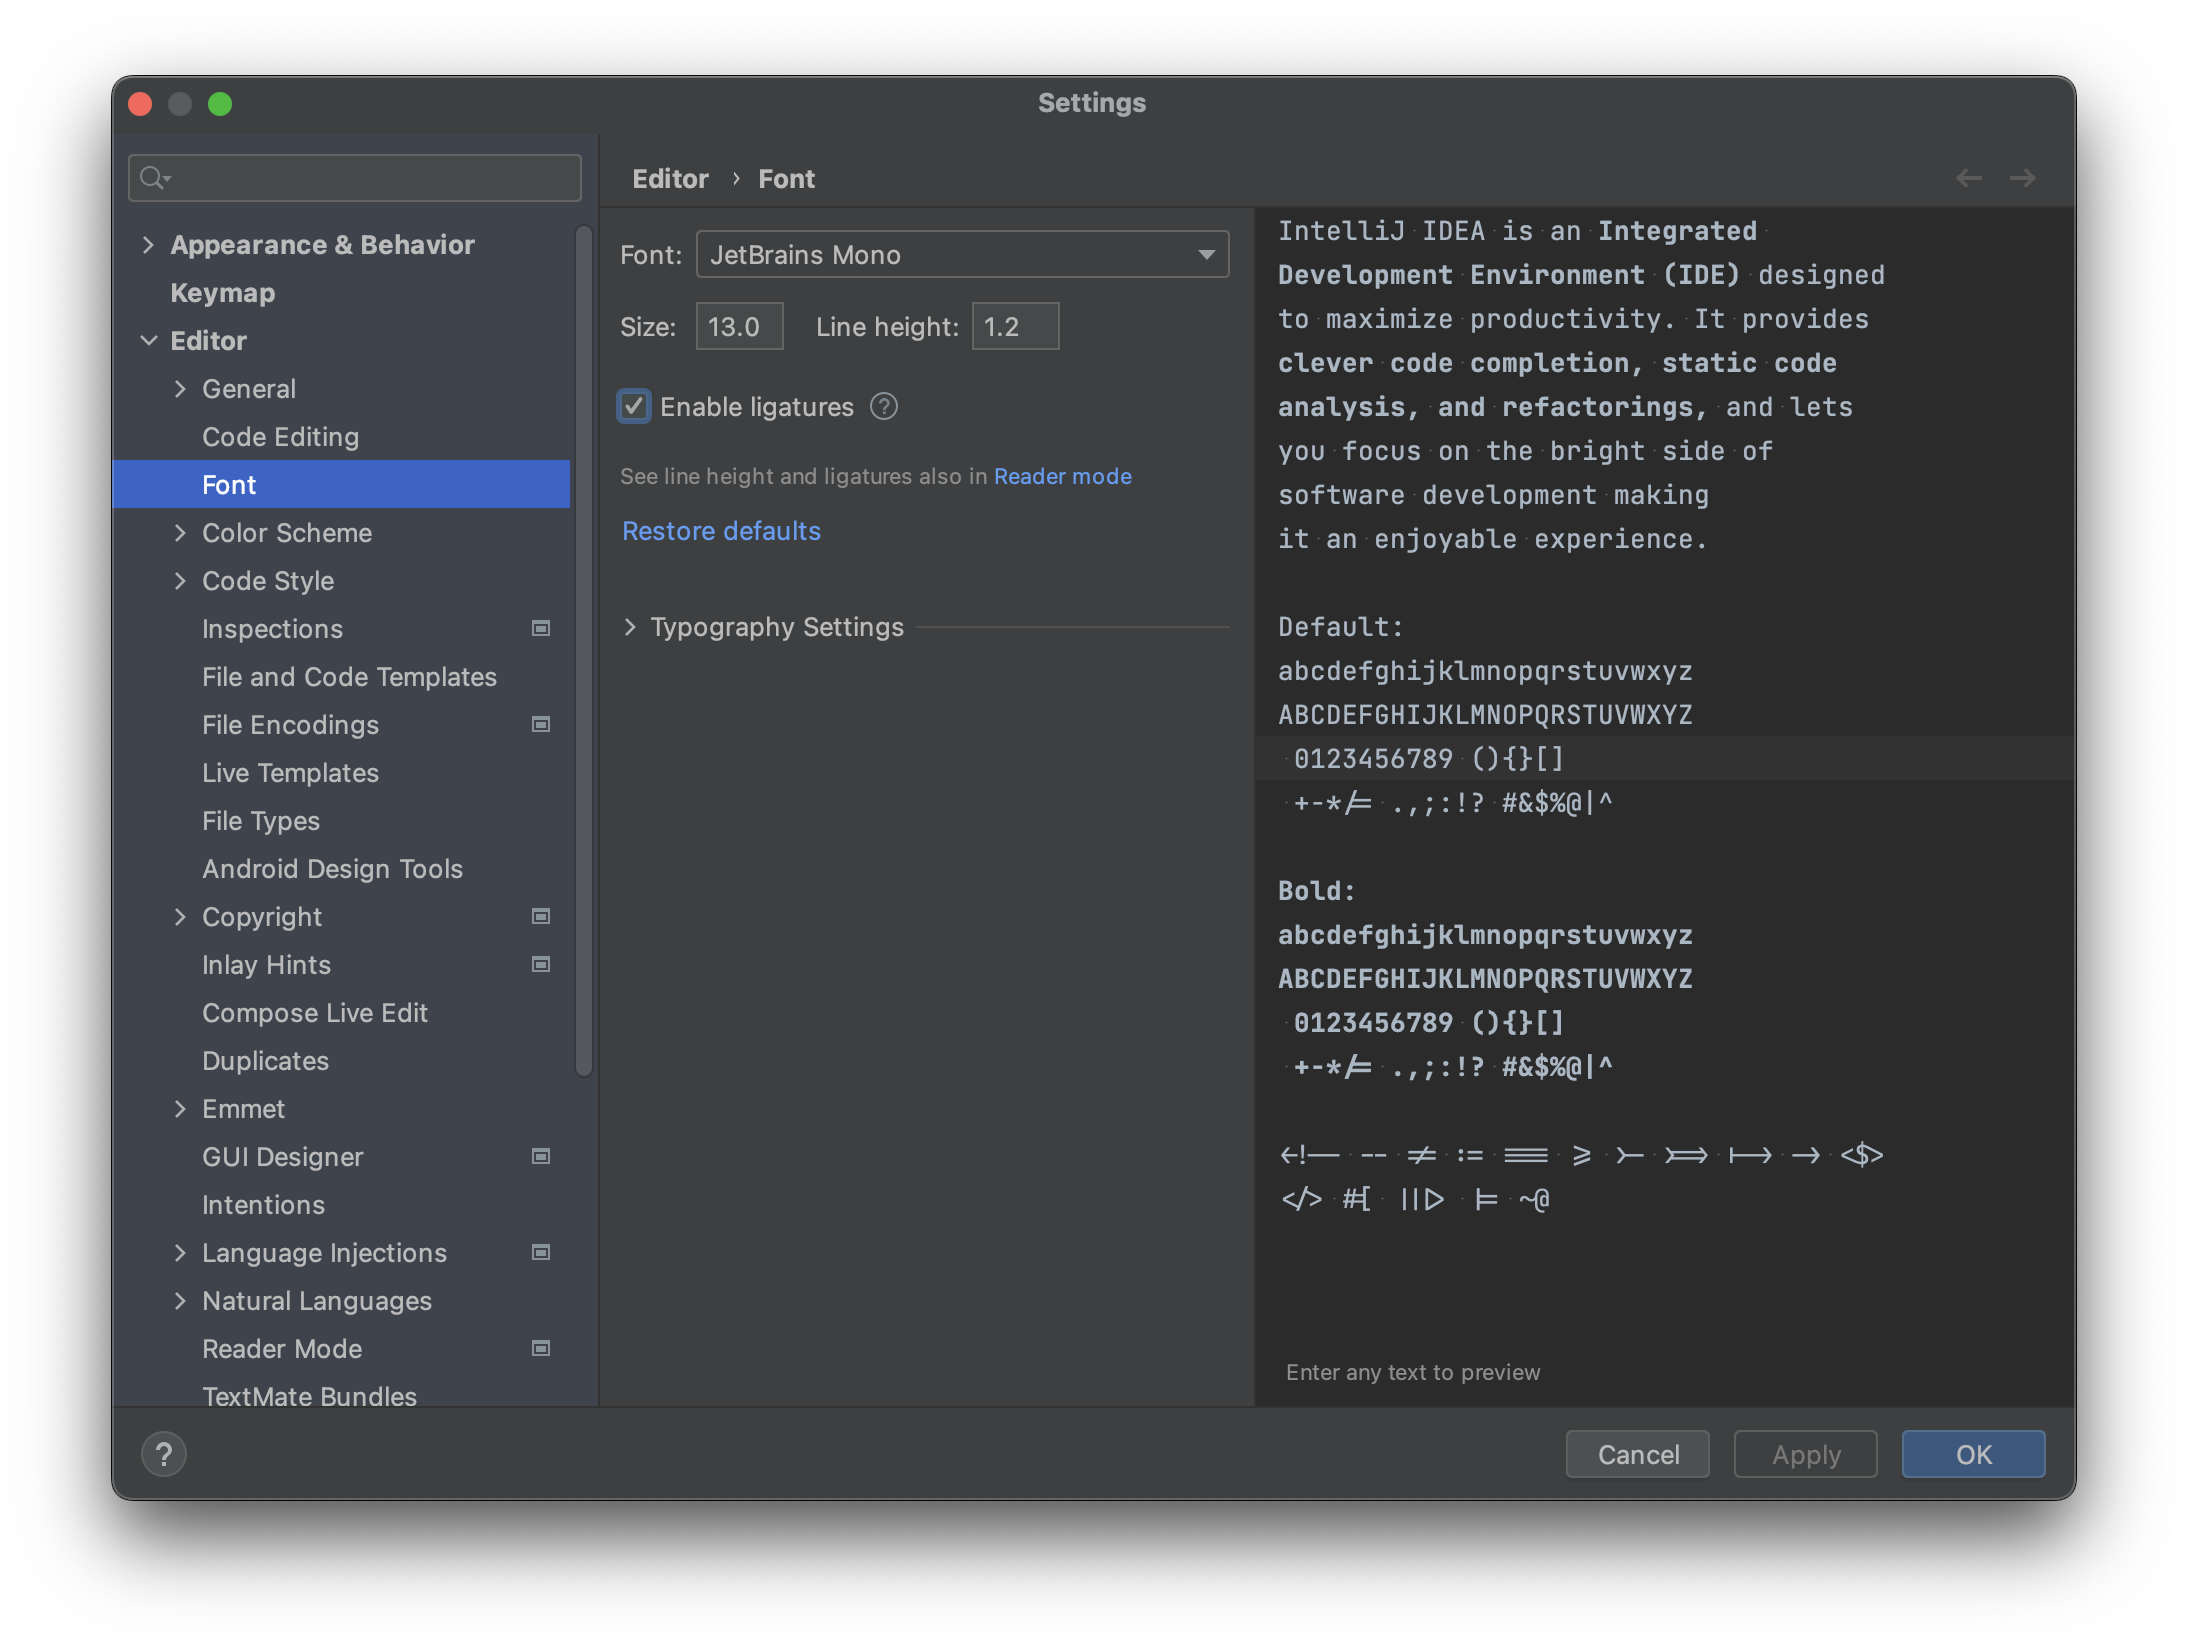This screenshot has height=1648, width=2188.
Task: Click the help question mark button
Action: (x=164, y=1453)
